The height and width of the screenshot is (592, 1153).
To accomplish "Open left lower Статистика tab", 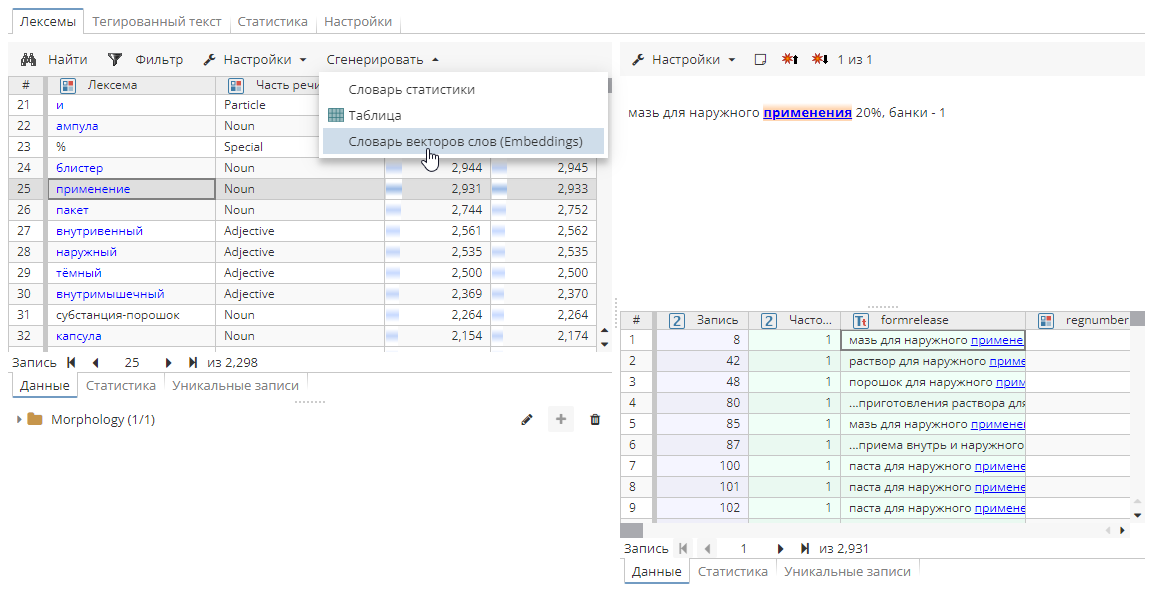I will pyautogui.click(x=121, y=385).
